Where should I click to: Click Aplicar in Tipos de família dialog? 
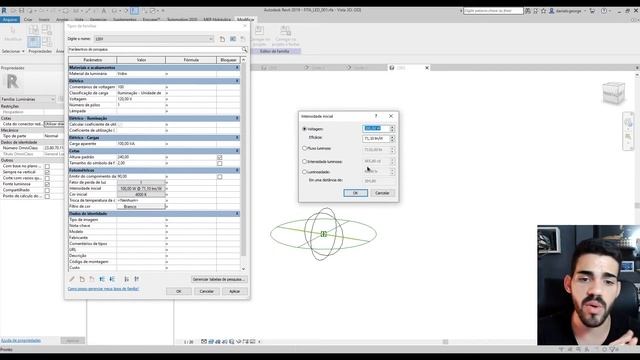click(x=234, y=291)
